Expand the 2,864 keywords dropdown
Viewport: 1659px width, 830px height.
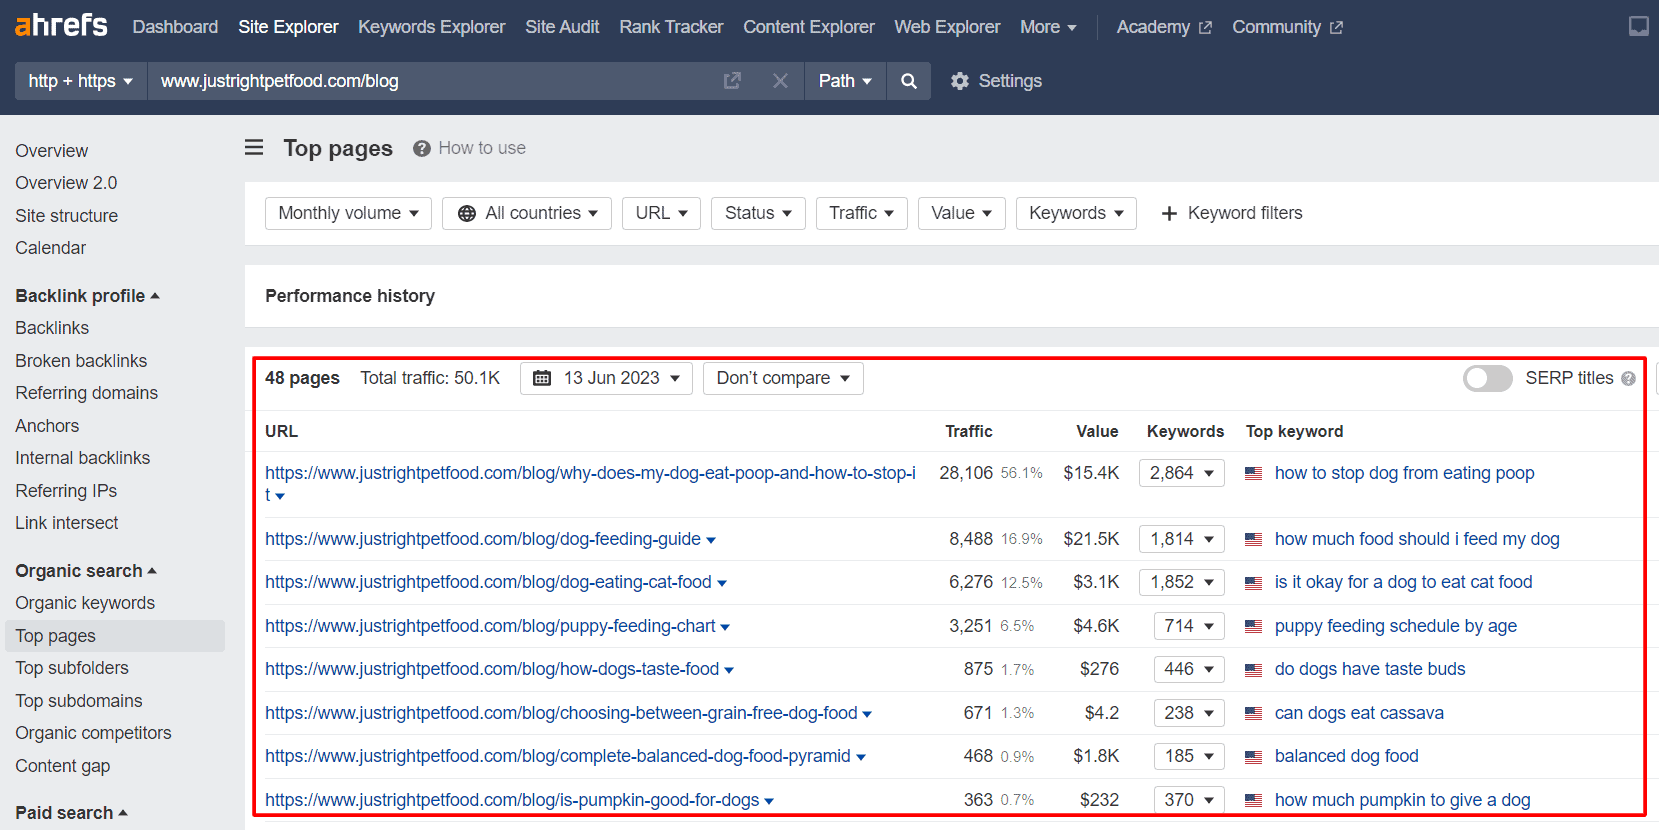point(1182,473)
